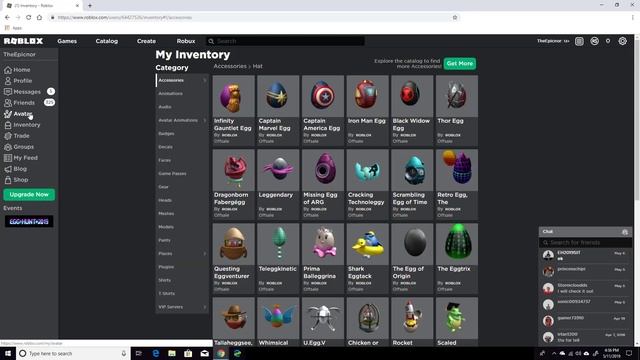This screenshot has width=640, height=360.
Task: Open the Mail app from the taskbar
Action: point(204,353)
